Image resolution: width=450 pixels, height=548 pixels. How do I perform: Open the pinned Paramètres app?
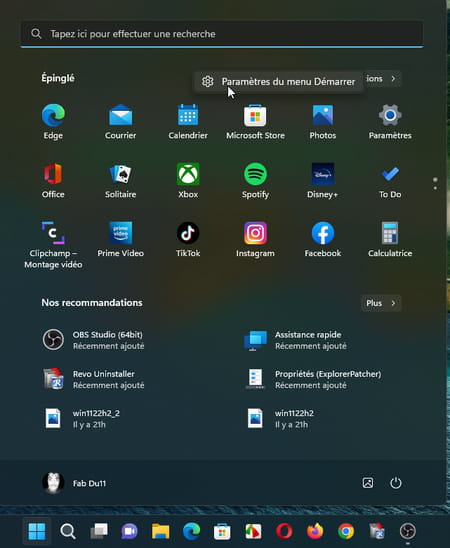[390, 122]
